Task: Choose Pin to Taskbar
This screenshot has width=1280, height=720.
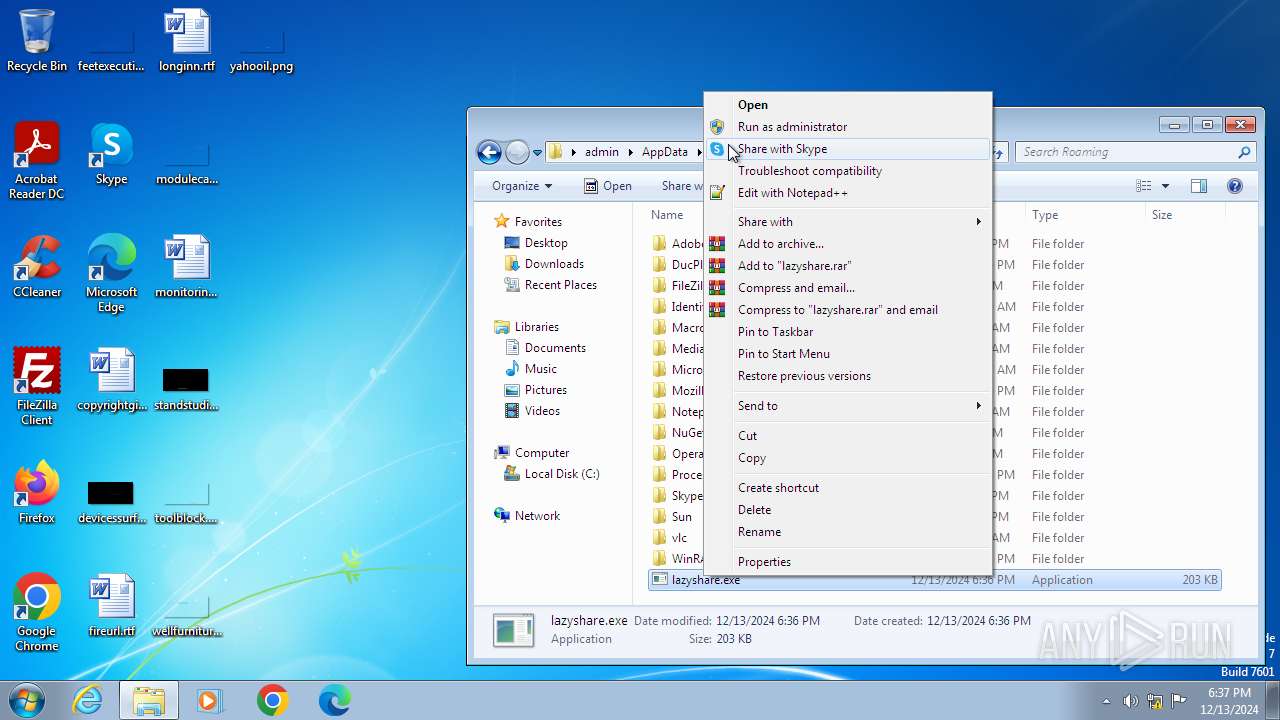Action: pos(848,332)
